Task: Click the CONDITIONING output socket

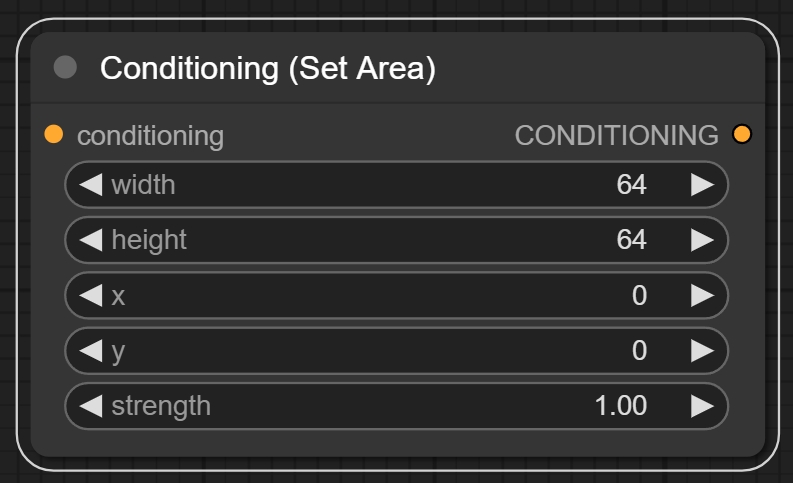Action: point(741,134)
